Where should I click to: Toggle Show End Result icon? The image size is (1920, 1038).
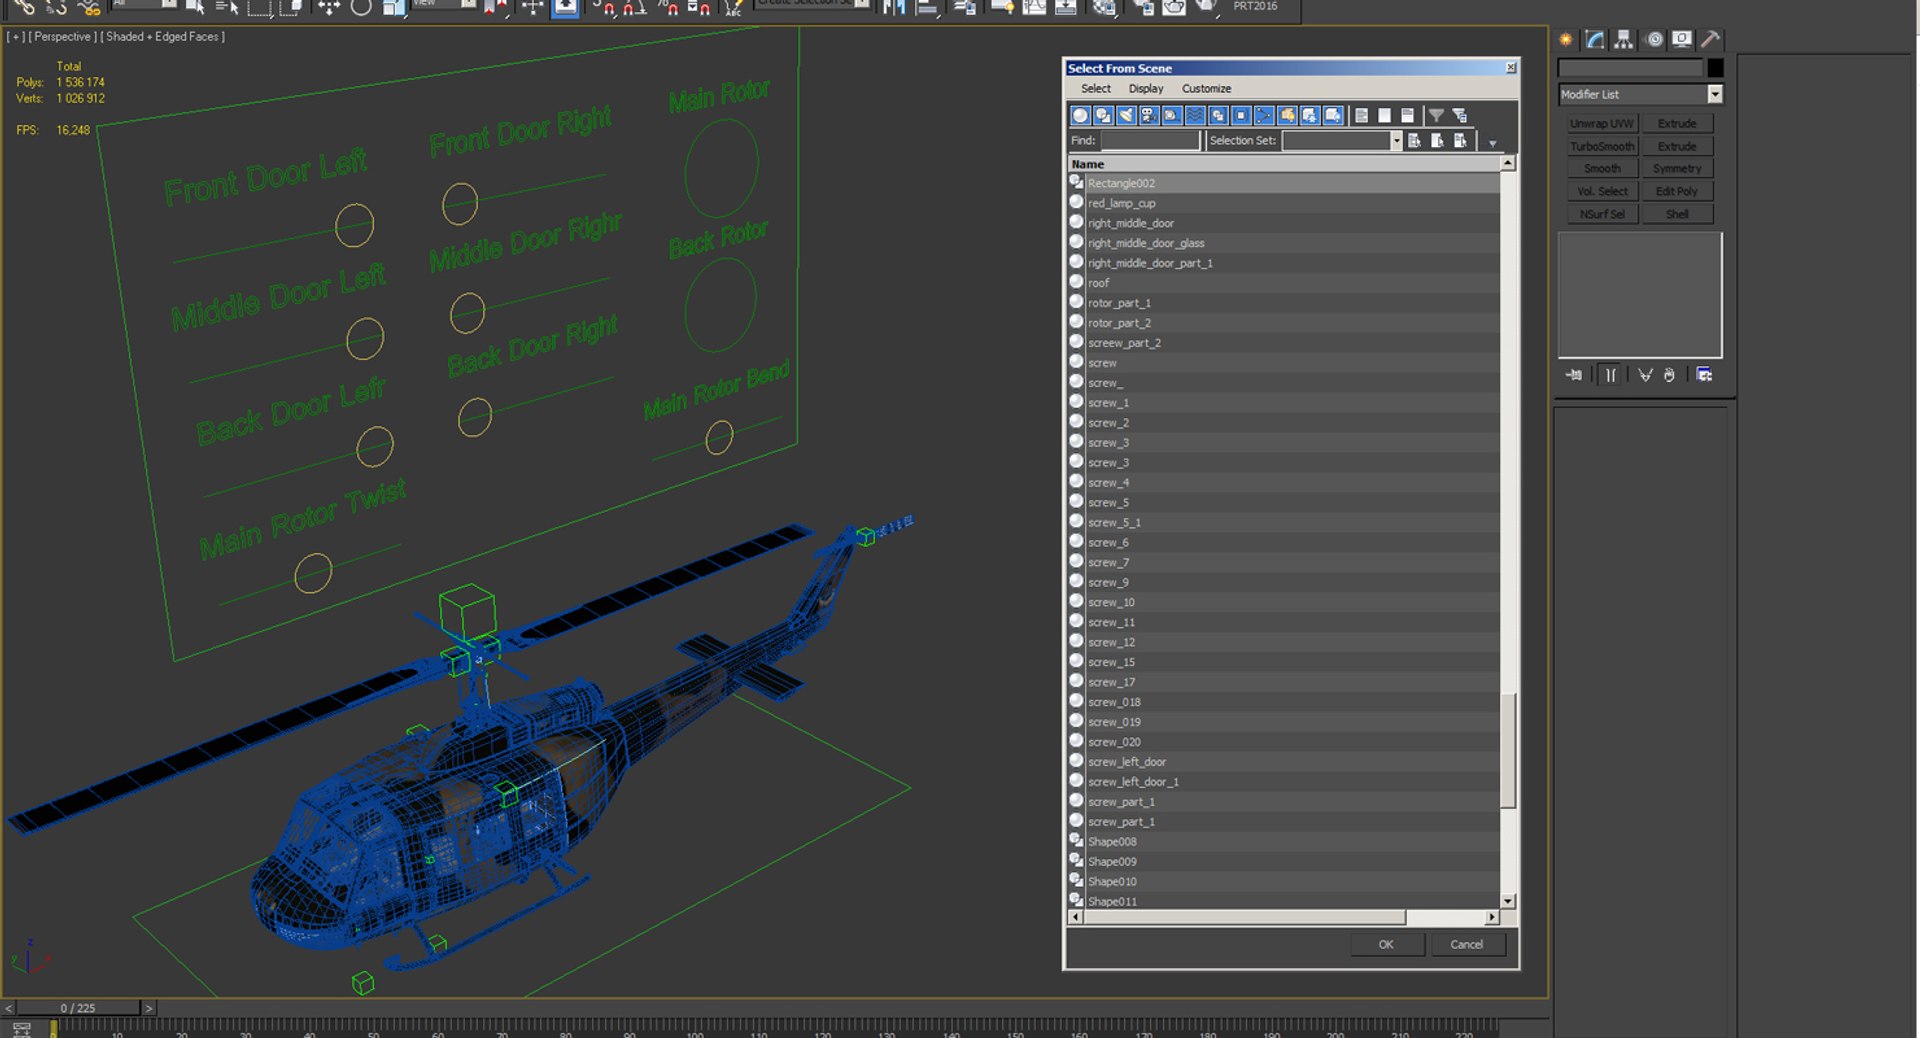coord(1610,375)
